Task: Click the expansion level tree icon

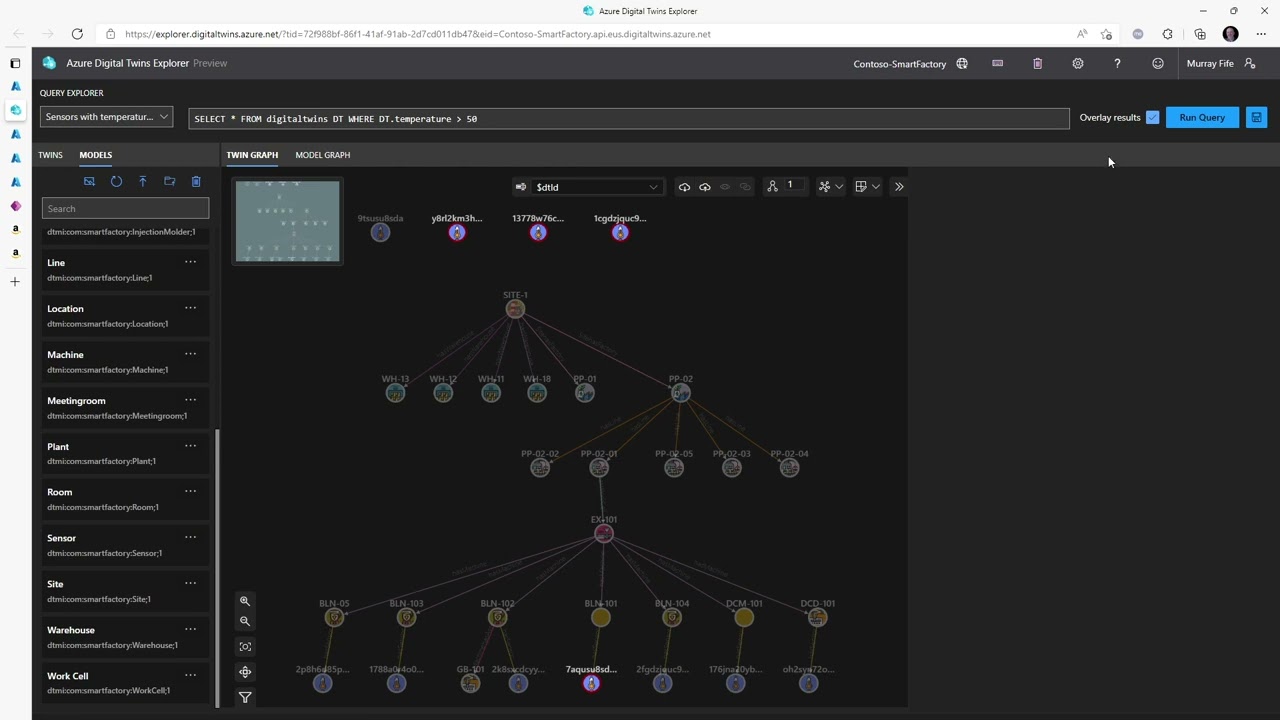Action: tap(772, 187)
